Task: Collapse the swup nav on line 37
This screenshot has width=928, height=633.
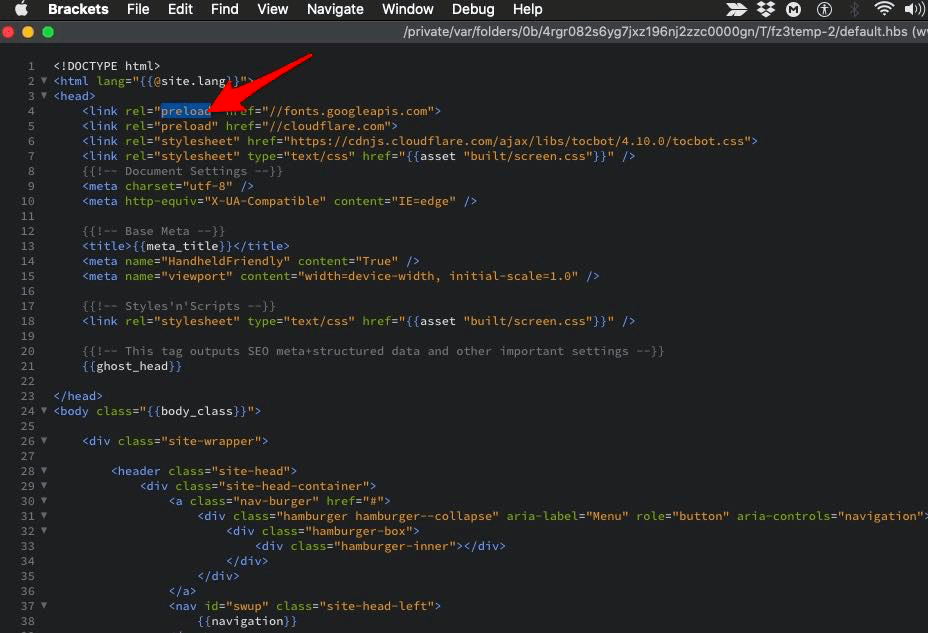Action: [x=44, y=605]
